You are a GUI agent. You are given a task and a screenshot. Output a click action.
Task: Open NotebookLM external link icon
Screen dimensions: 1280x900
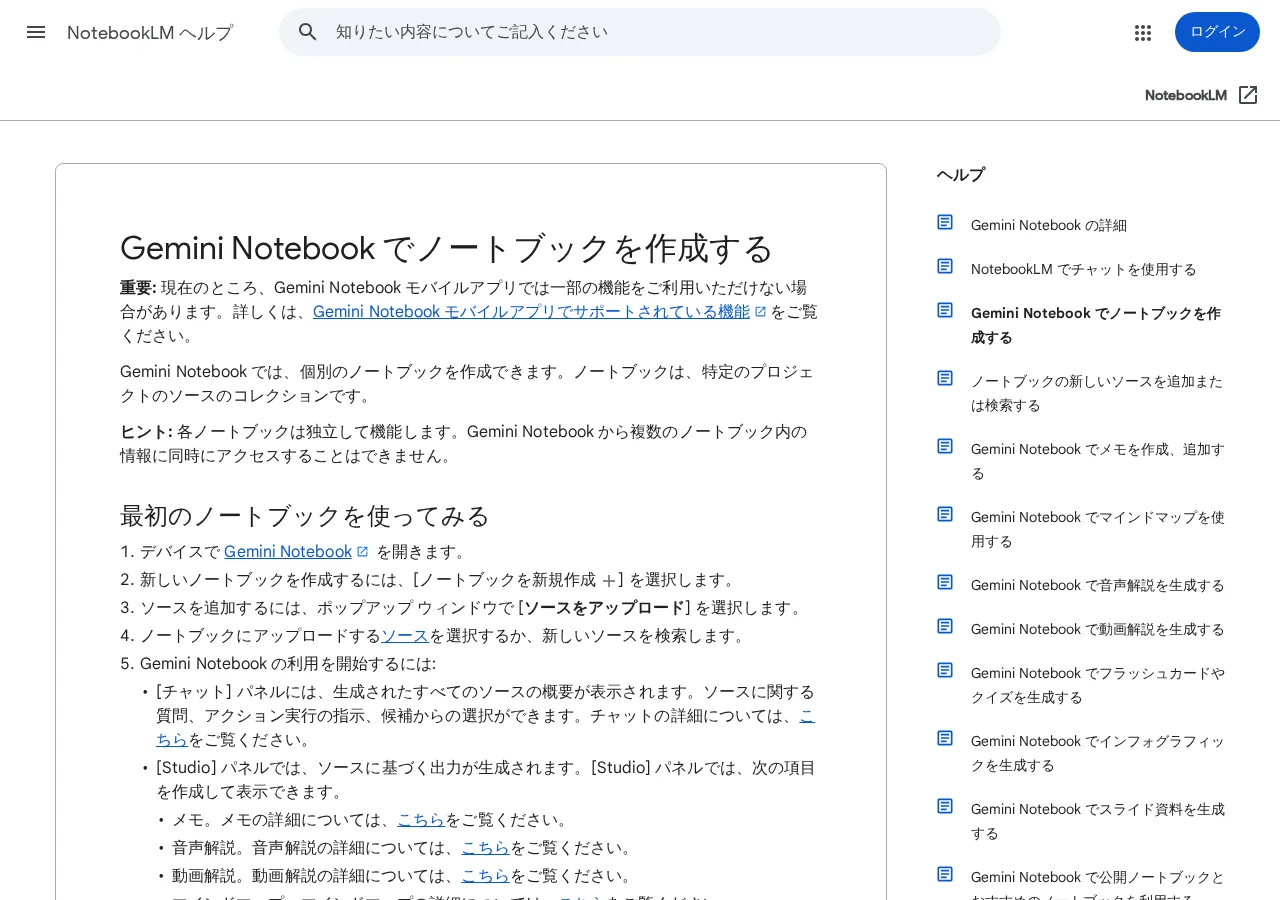coord(1248,95)
